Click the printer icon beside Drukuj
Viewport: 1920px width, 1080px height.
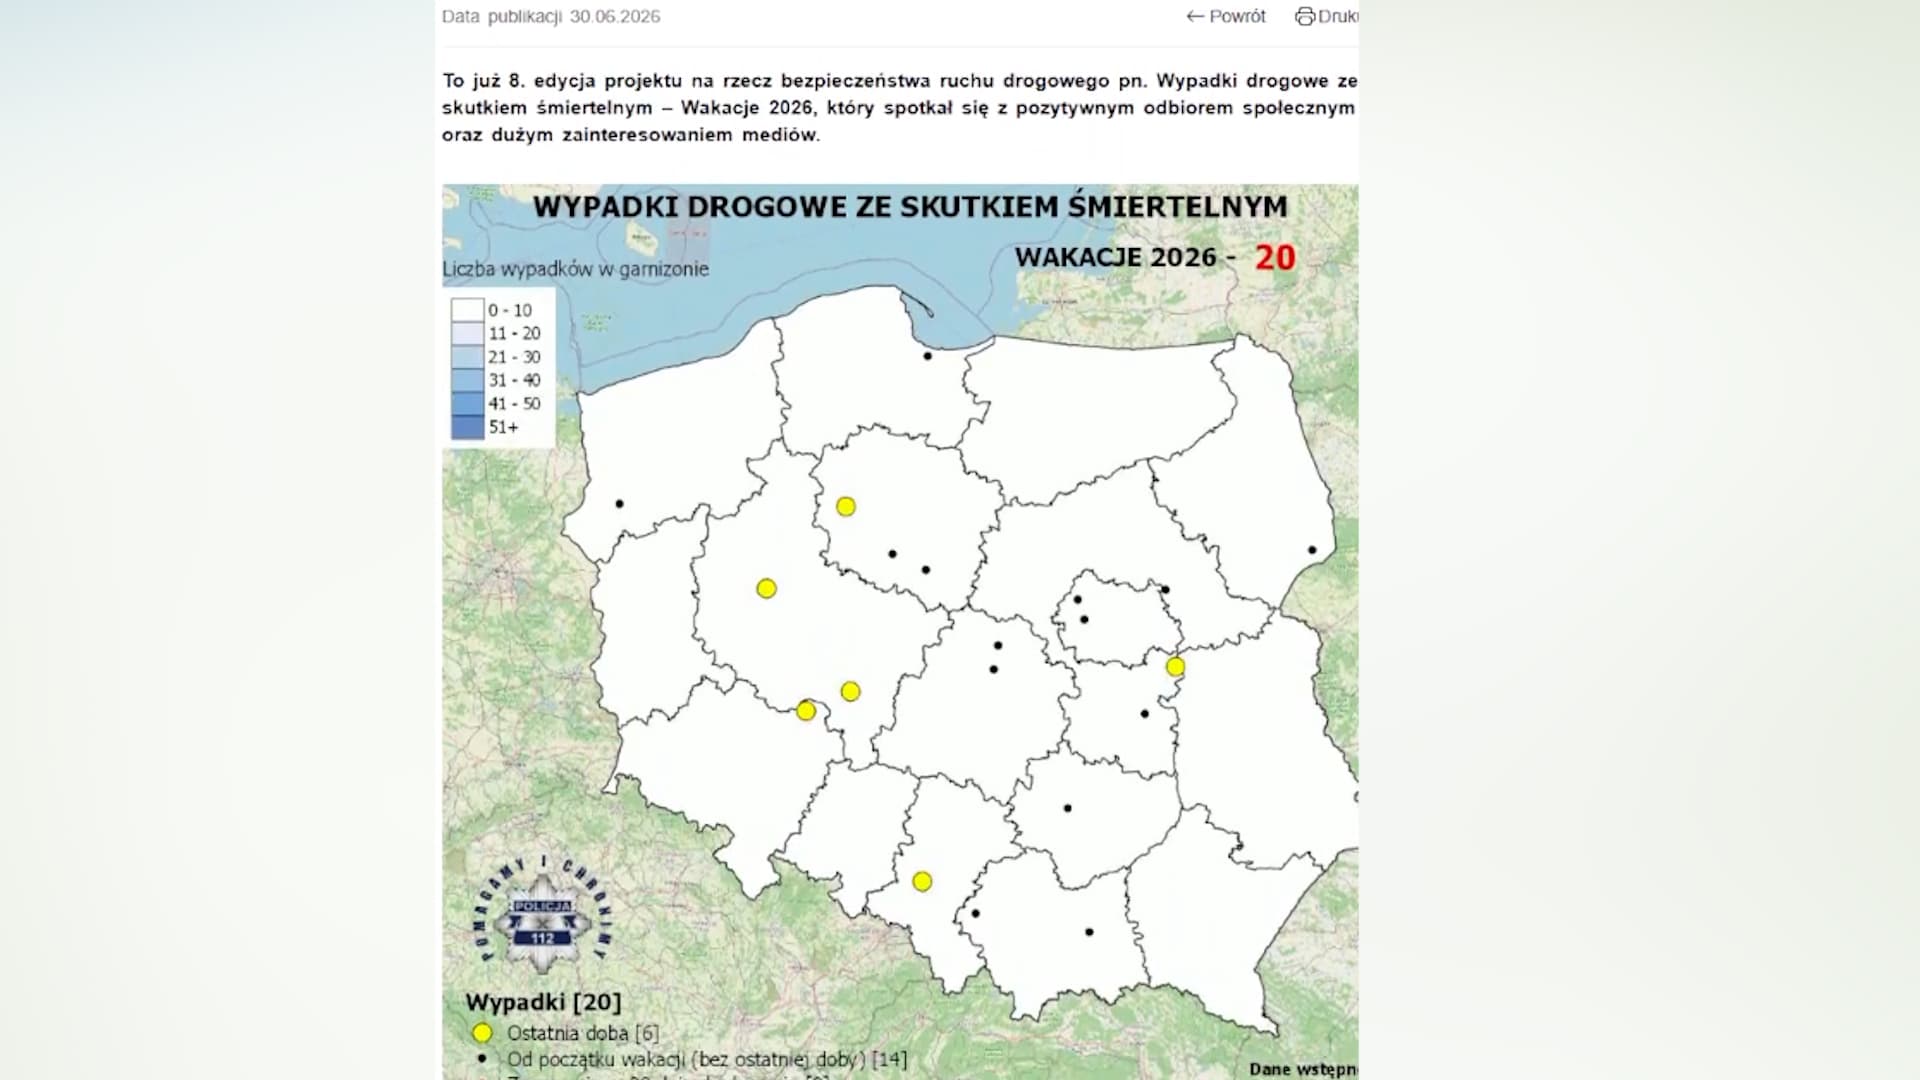coord(1305,16)
